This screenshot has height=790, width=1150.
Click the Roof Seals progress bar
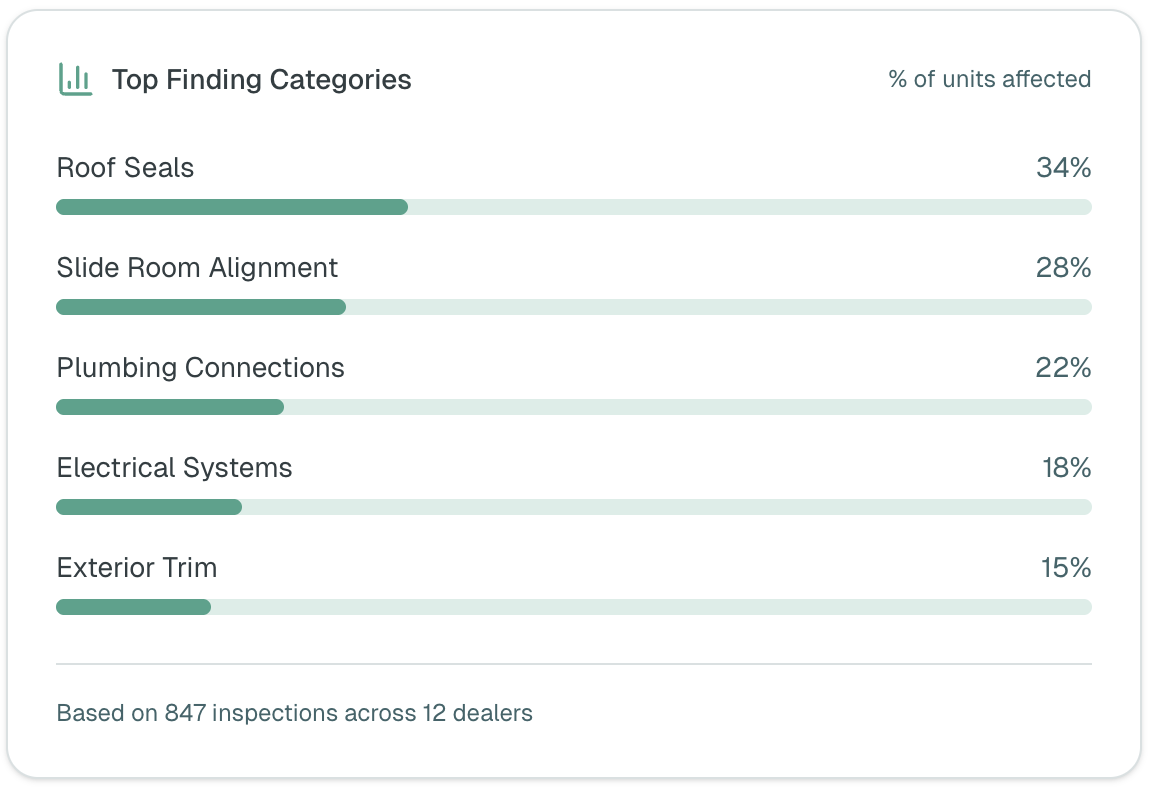[574, 207]
